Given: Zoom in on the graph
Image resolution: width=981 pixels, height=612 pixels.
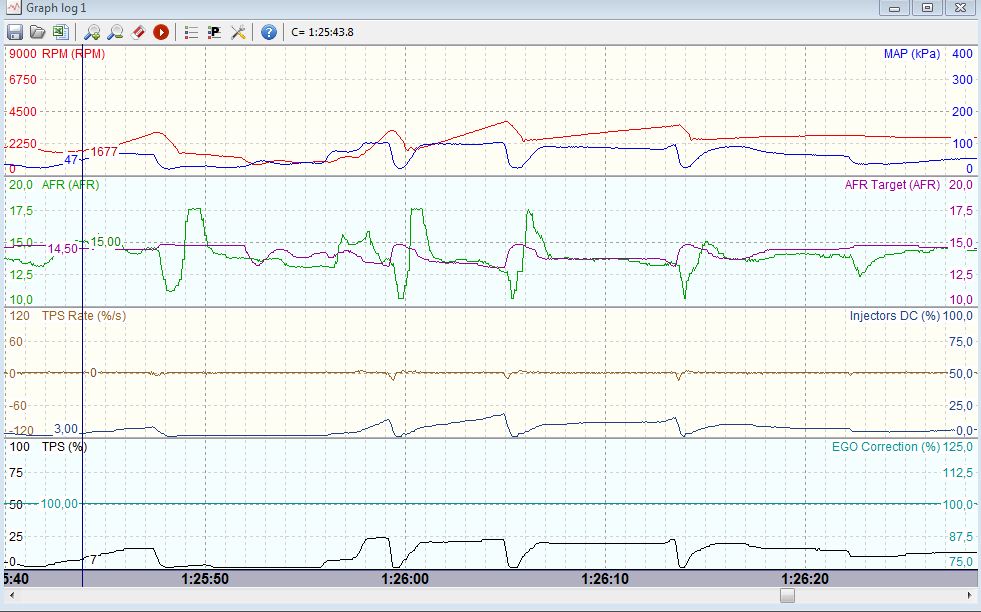Looking at the screenshot, I should coord(92,32).
